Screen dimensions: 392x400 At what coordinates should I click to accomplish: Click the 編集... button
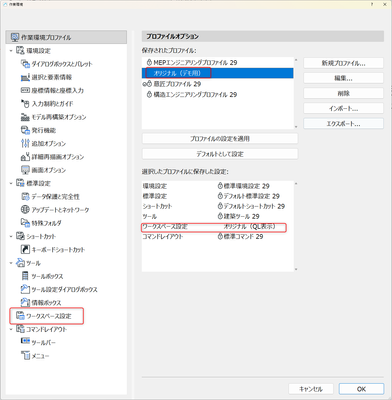(x=343, y=78)
